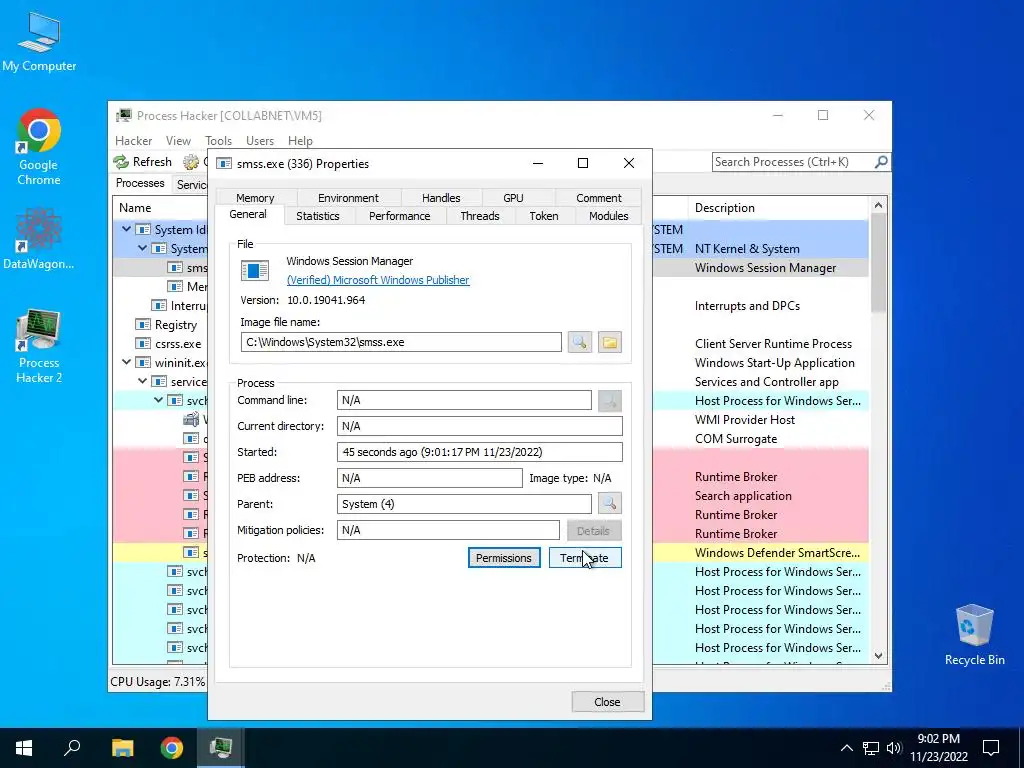1024x768 pixels.
Task: Open image file location folder icon
Action: (x=609, y=342)
